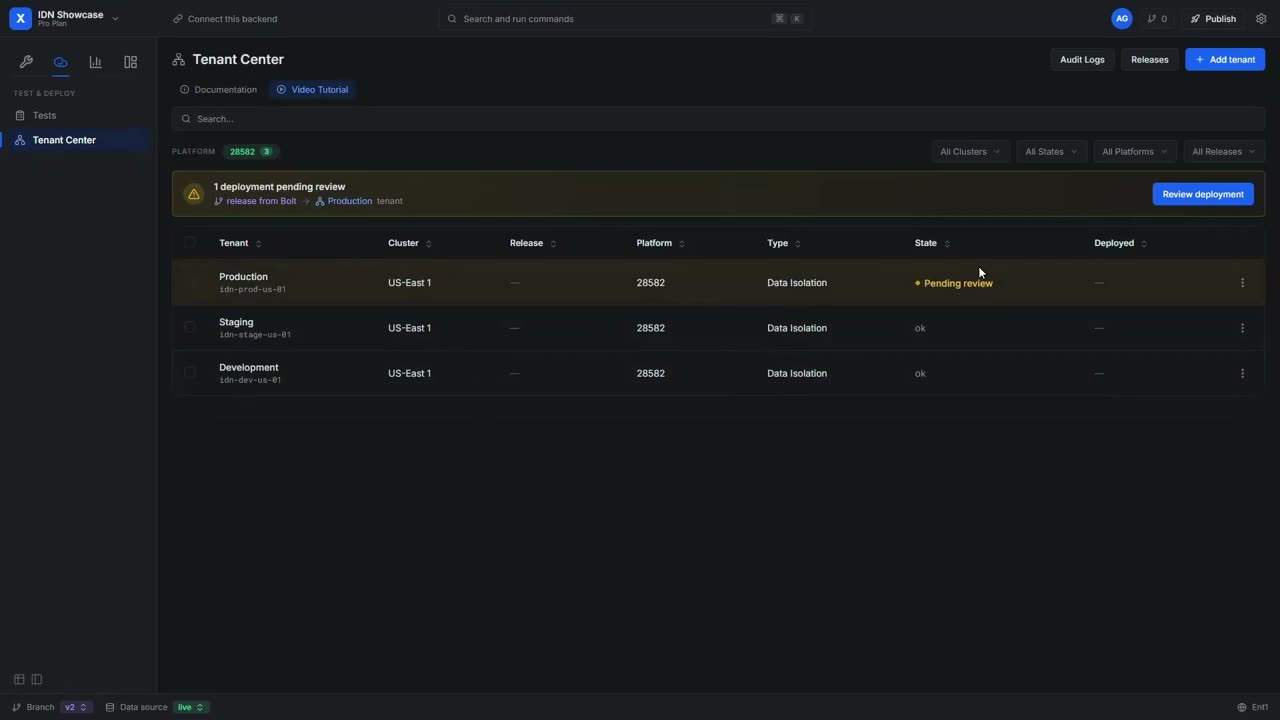Toggle the select-all tenants checkbox
This screenshot has height=720, width=1280.
tap(190, 243)
